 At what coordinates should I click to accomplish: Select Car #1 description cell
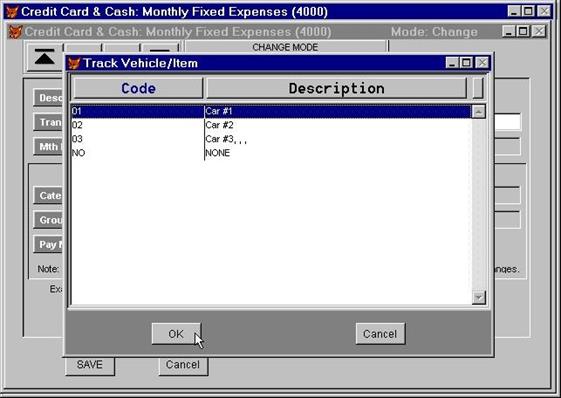338,111
